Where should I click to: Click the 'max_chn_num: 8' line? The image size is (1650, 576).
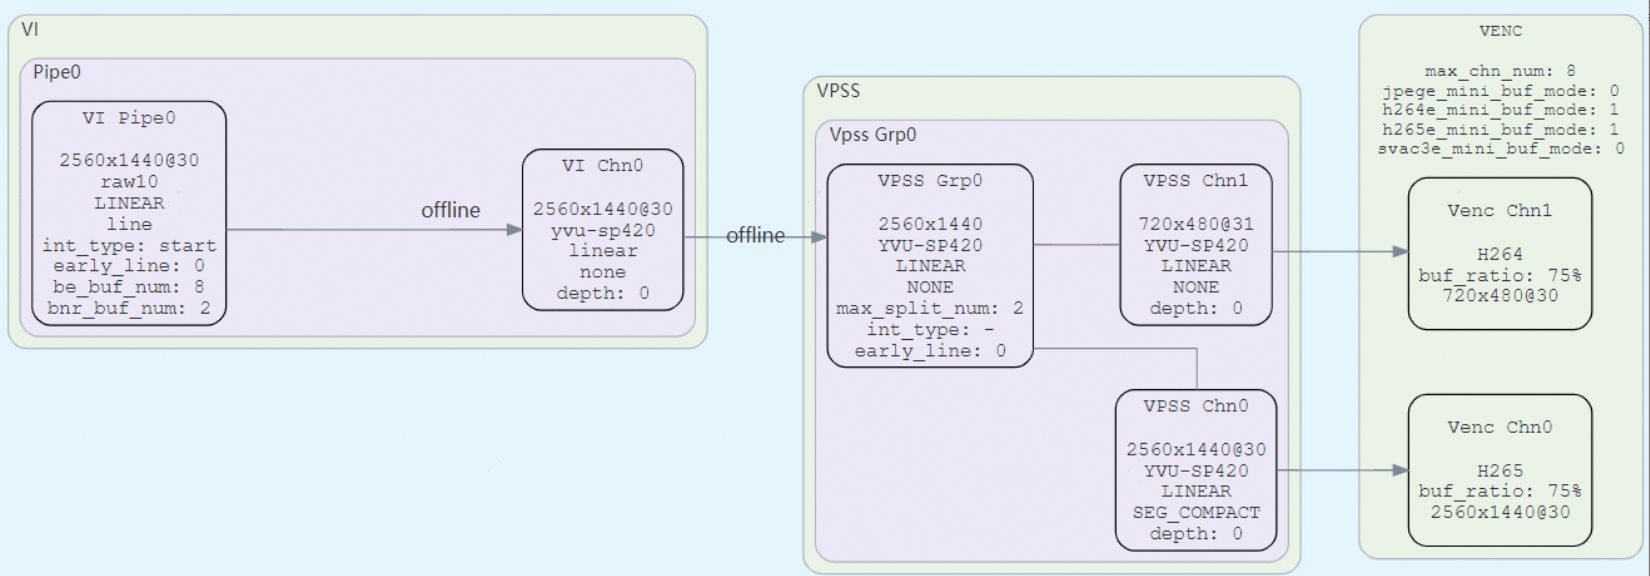pos(1500,71)
